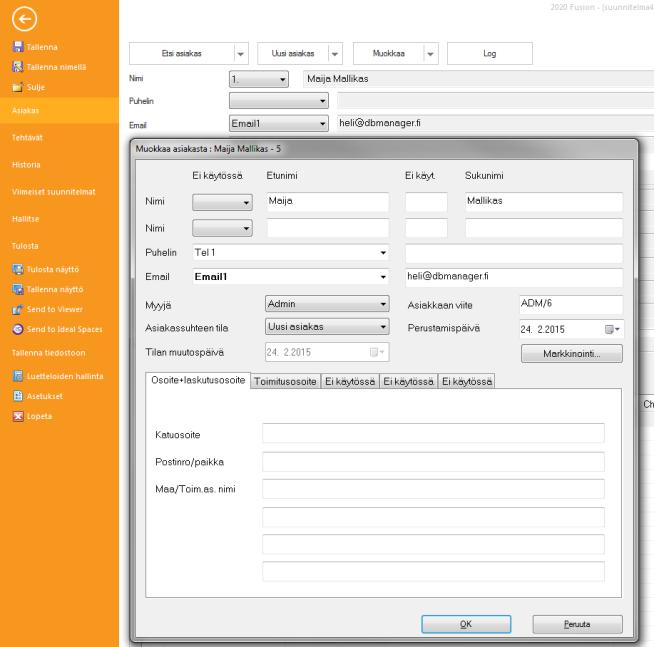
Task: Select Viimeiset suunnitelmat in sidebar
Action: [x=53, y=192]
